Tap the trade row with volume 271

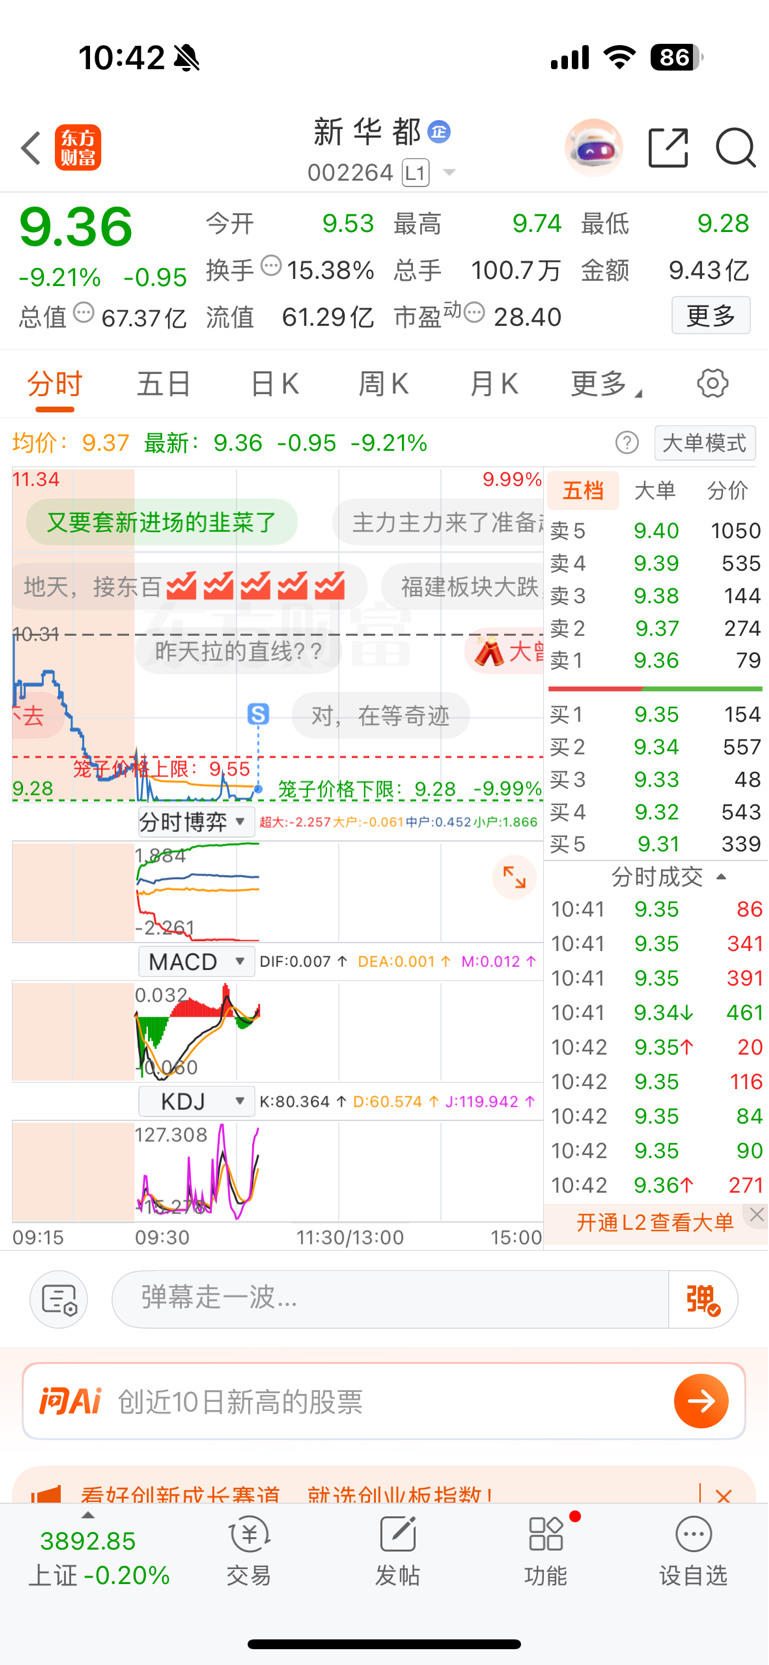pyautogui.click(x=656, y=1185)
